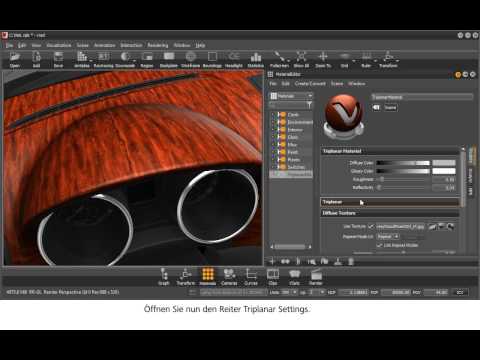Open Create/Convert menu in Material Editor

[x=310, y=83]
